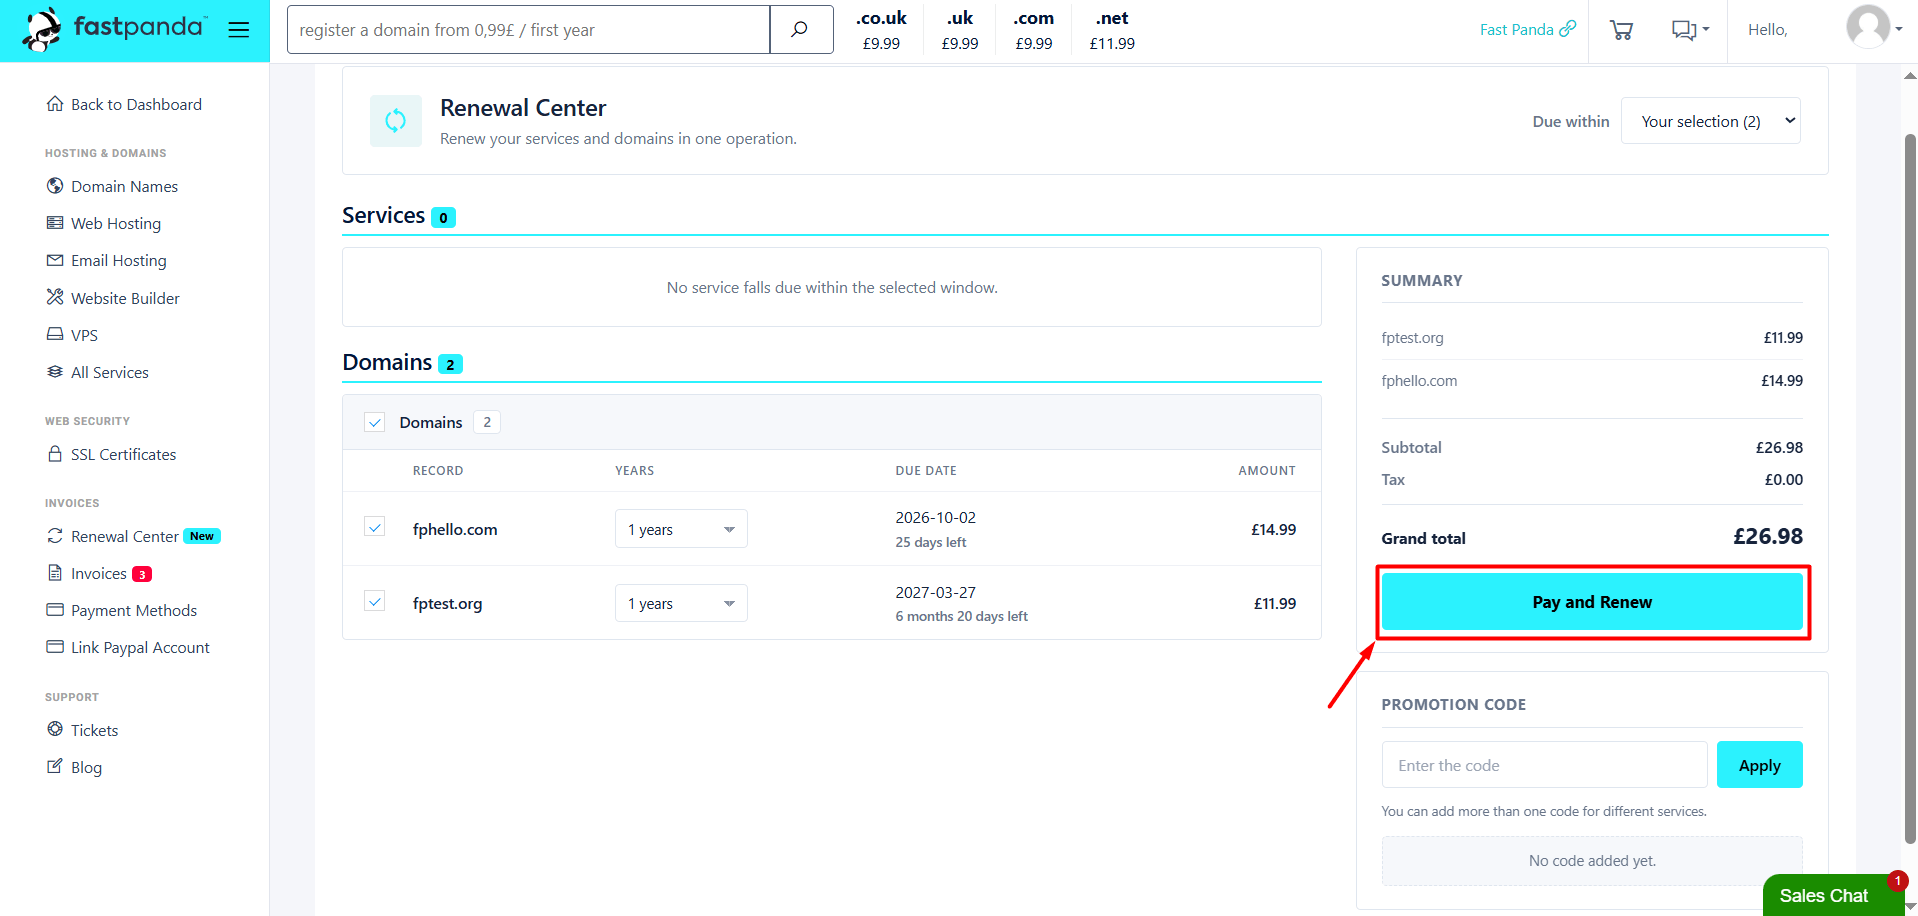Click the Renewal Center refresh icon
This screenshot has height=916, width=1918.
pos(396,121)
